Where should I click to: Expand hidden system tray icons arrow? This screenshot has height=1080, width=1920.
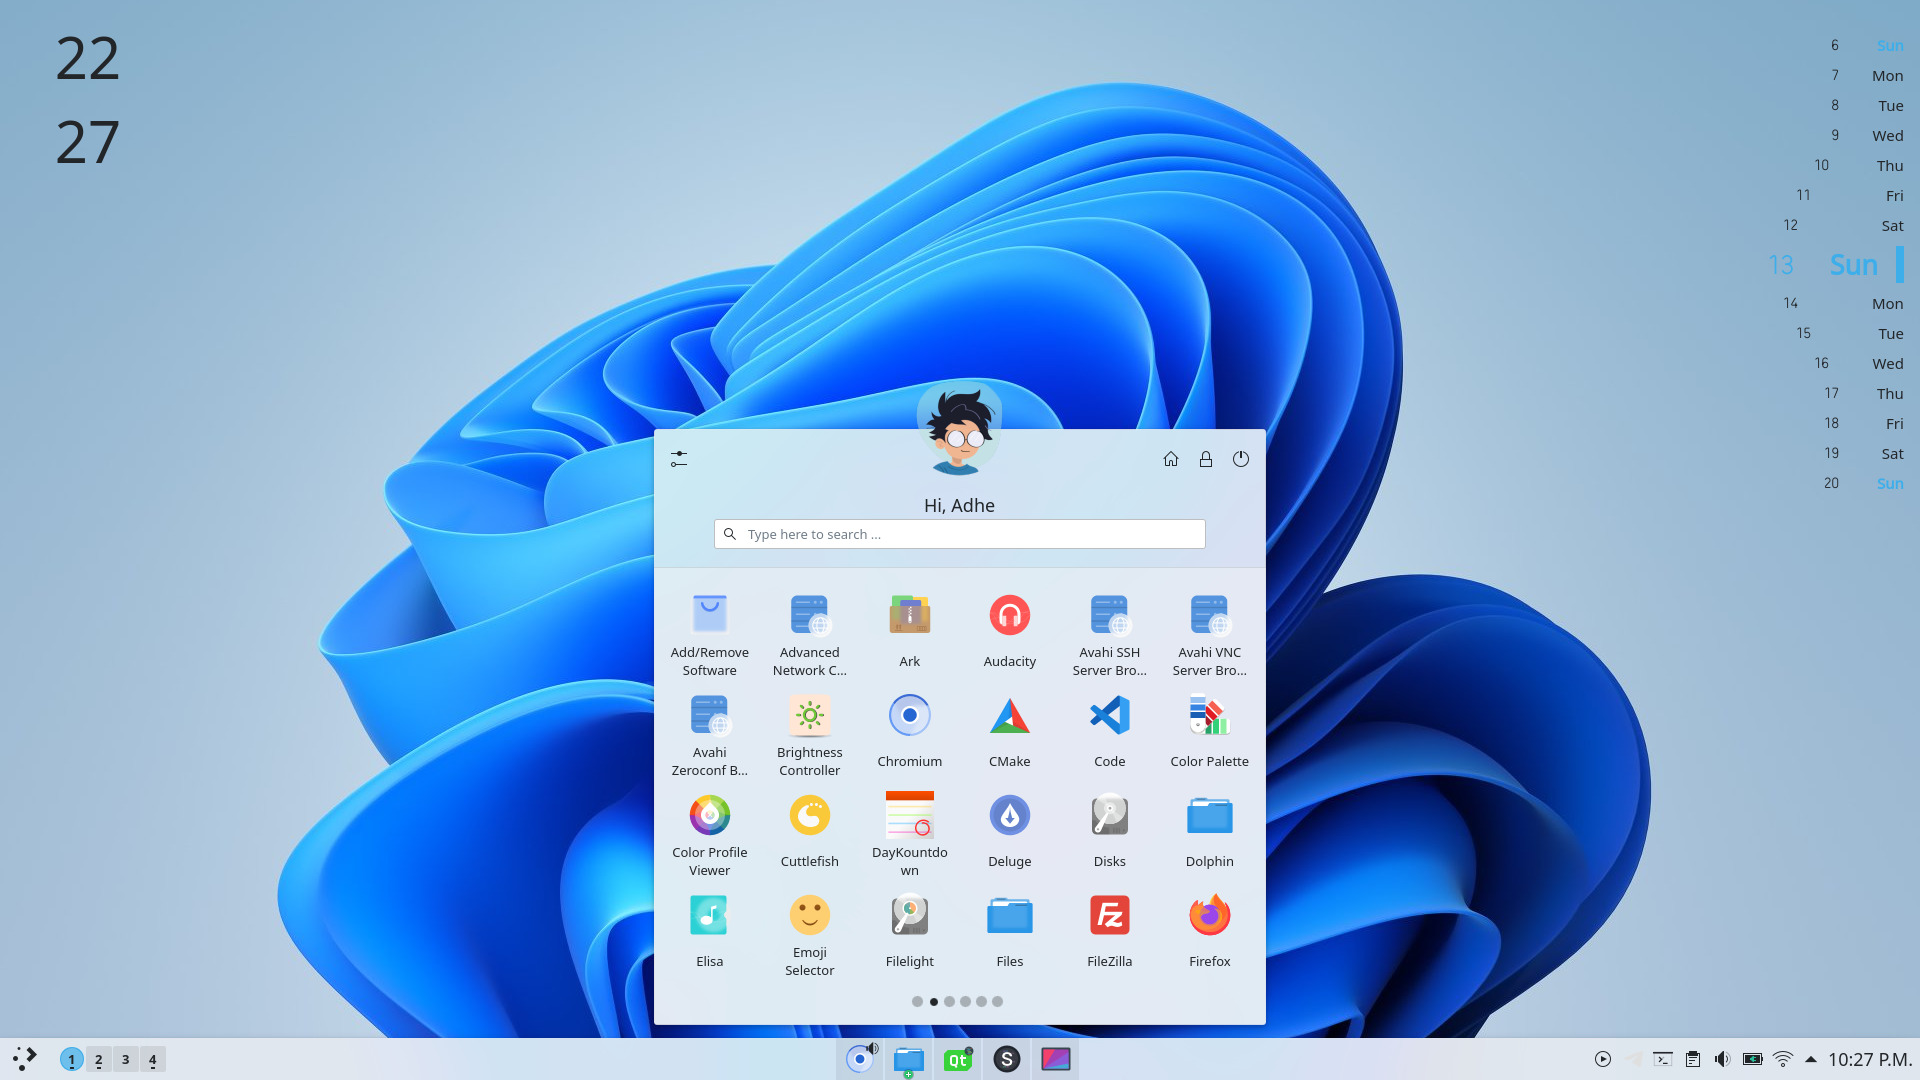[1810, 1059]
